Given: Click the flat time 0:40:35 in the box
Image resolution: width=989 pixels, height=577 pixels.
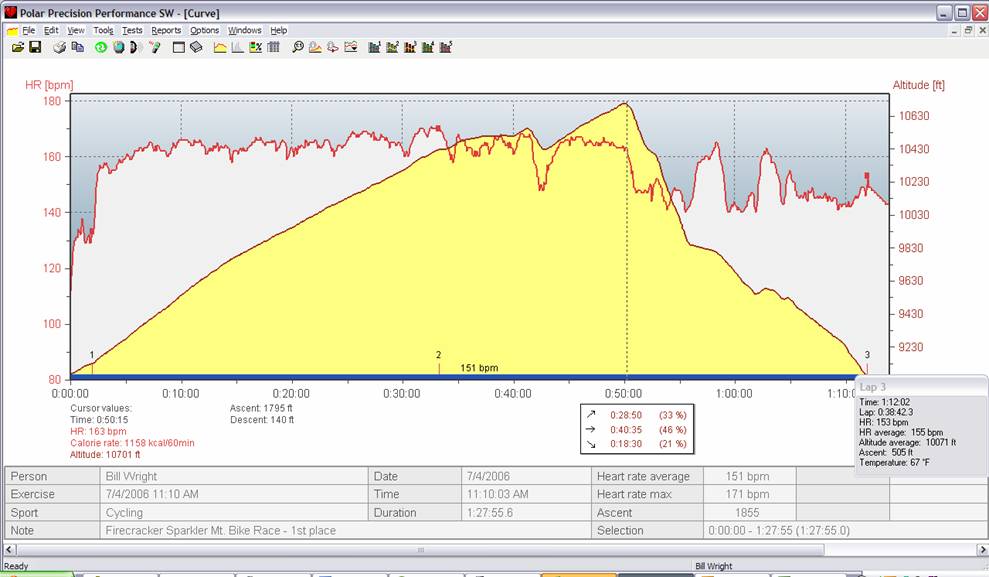Looking at the screenshot, I should [626, 429].
